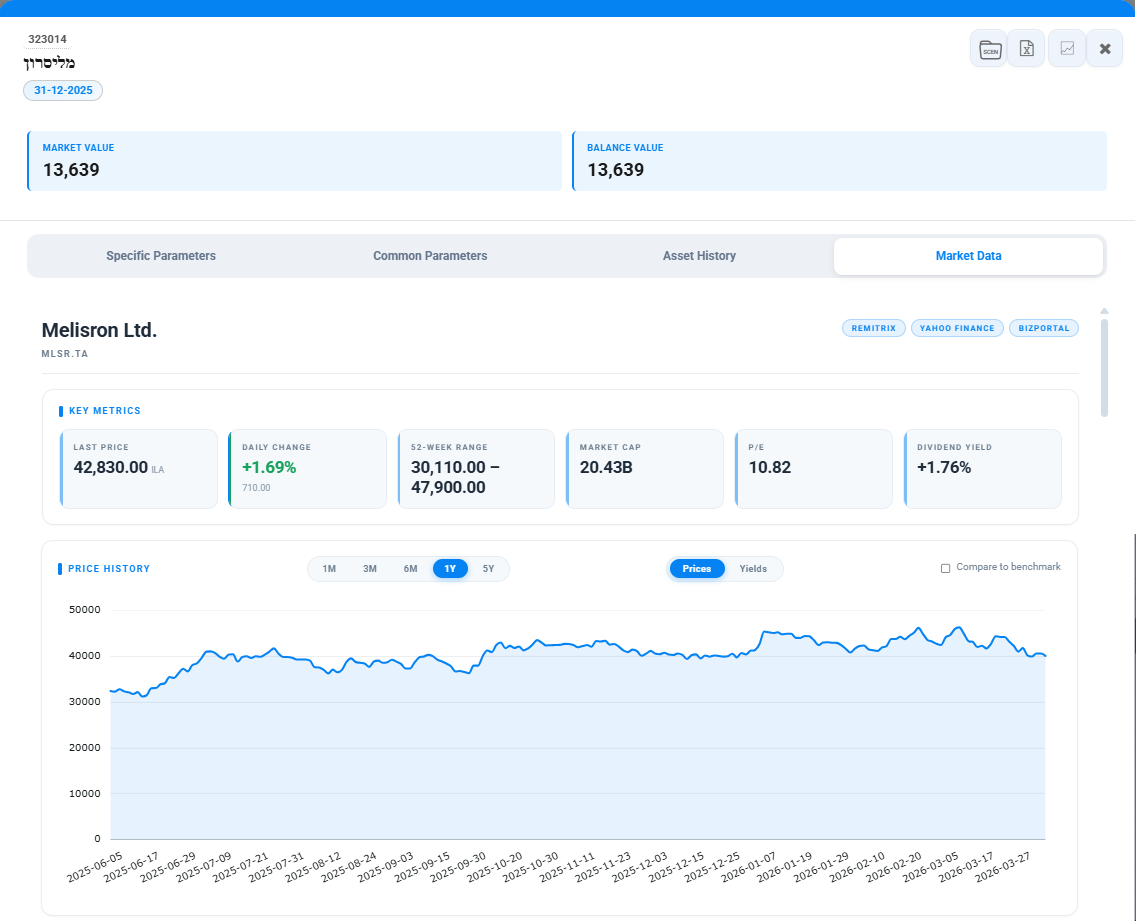The width and height of the screenshot is (1136, 921).
Task: Set price history range to 5Y
Action: tap(488, 569)
